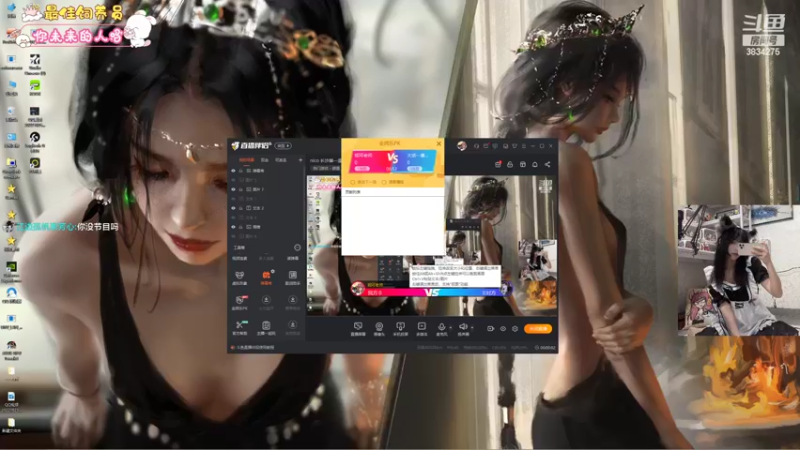
Task: Toggle the preview eye icon near the stream button
Action: tap(503, 329)
